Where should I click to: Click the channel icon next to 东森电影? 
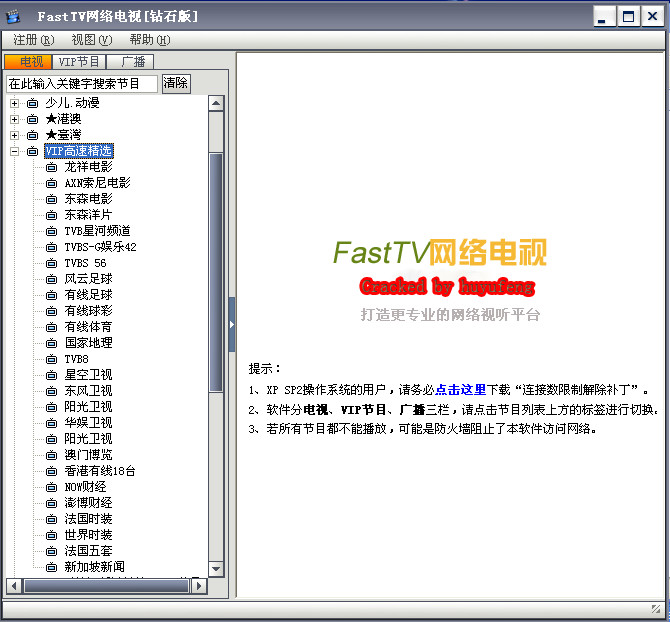point(51,199)
